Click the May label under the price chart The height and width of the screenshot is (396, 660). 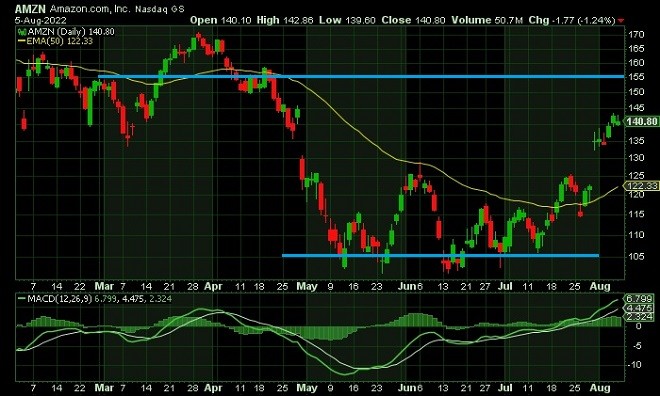click(307, 286)
